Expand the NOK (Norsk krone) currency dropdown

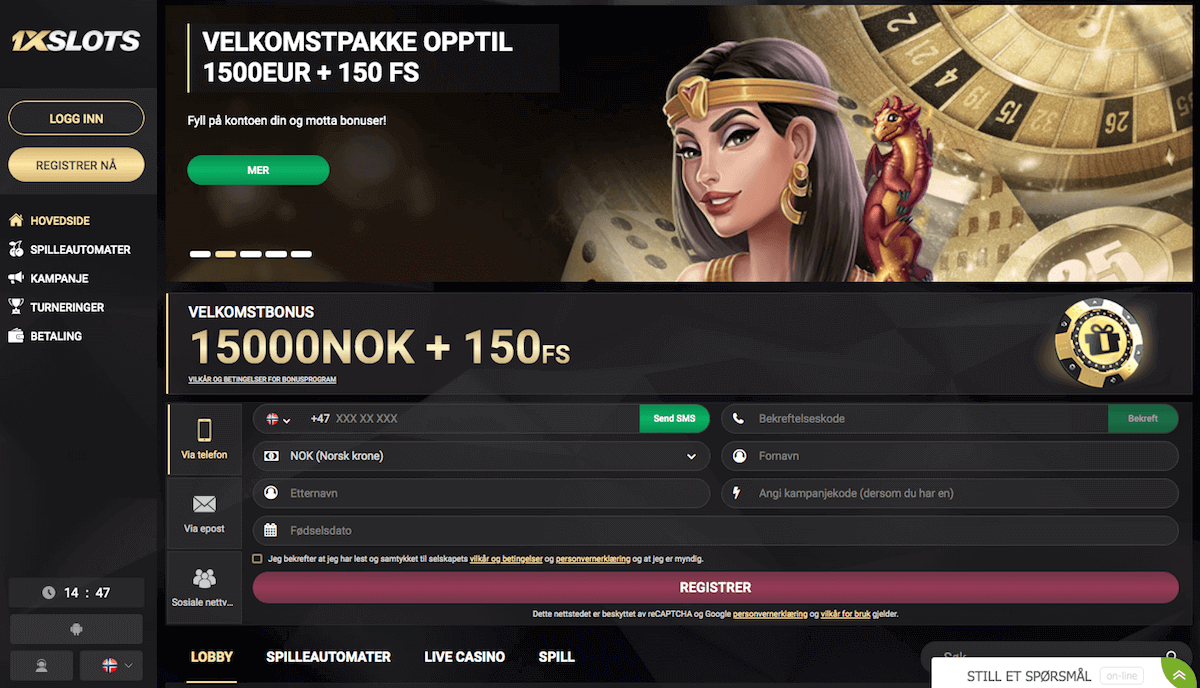(x=481, y=456)
